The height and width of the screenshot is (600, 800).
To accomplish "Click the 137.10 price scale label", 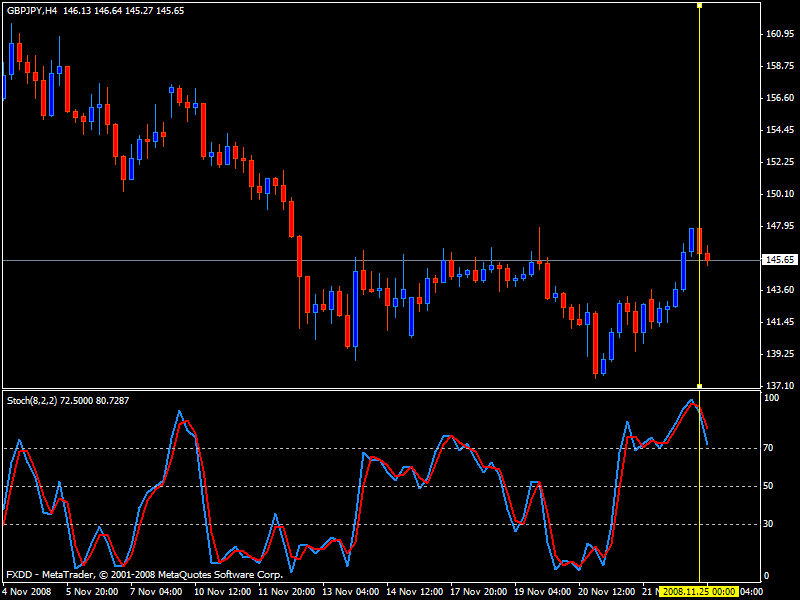I will 779,386.
